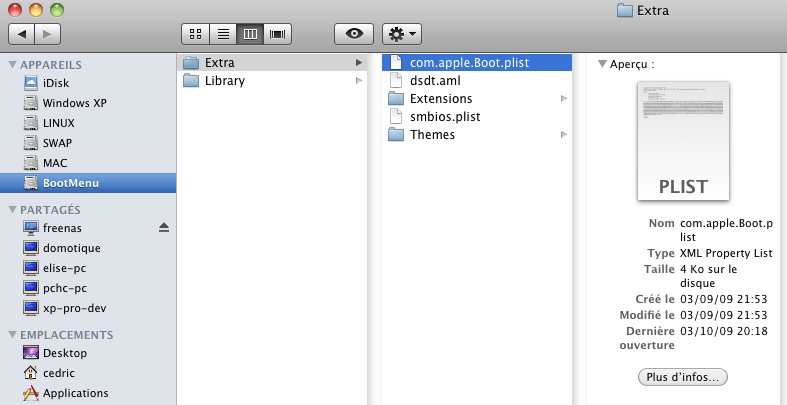
Task: Open the domotique shared computer
Action: click(88, 248)
